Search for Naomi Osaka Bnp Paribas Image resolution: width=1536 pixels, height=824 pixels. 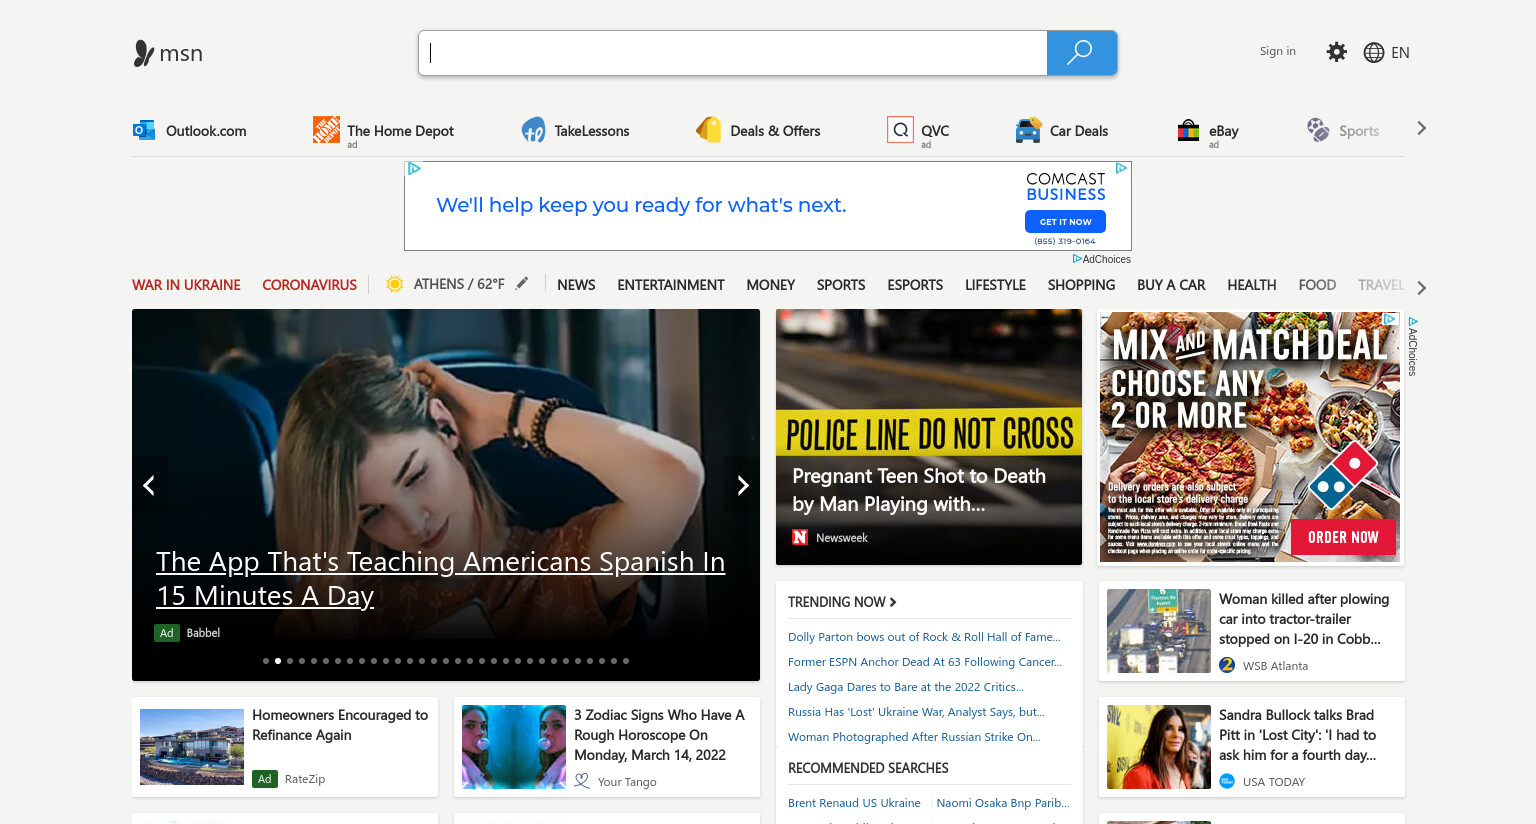click(1003, 803)
